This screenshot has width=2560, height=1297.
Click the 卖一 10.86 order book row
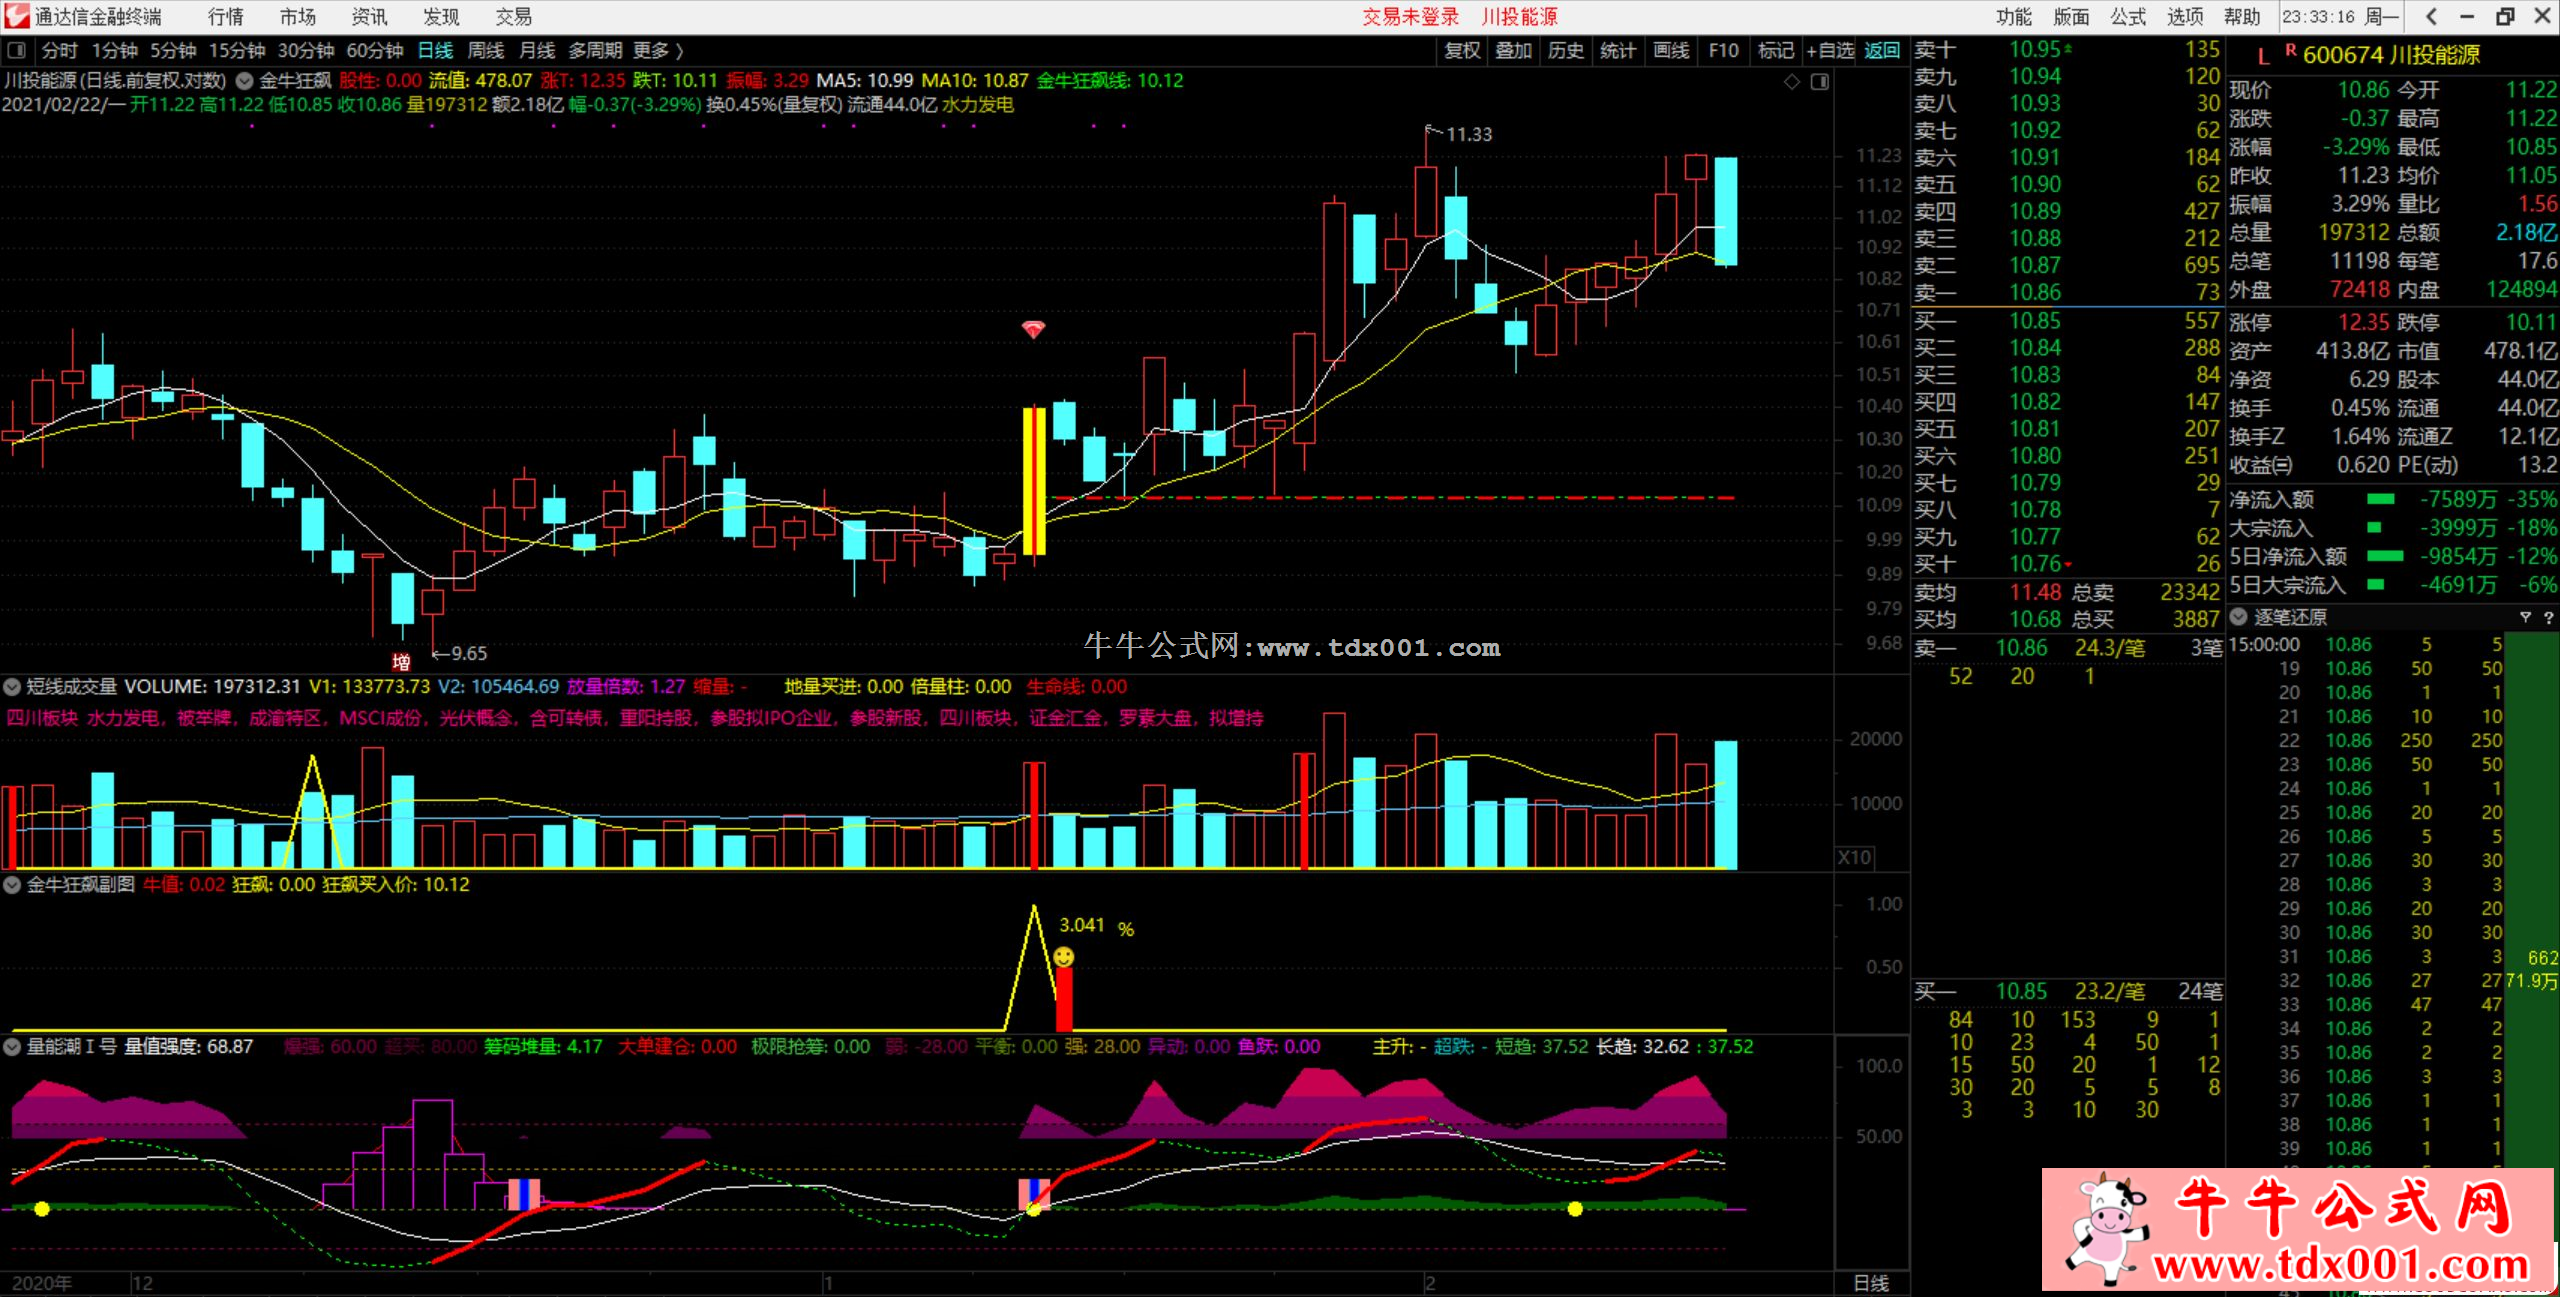point(2067,292)
